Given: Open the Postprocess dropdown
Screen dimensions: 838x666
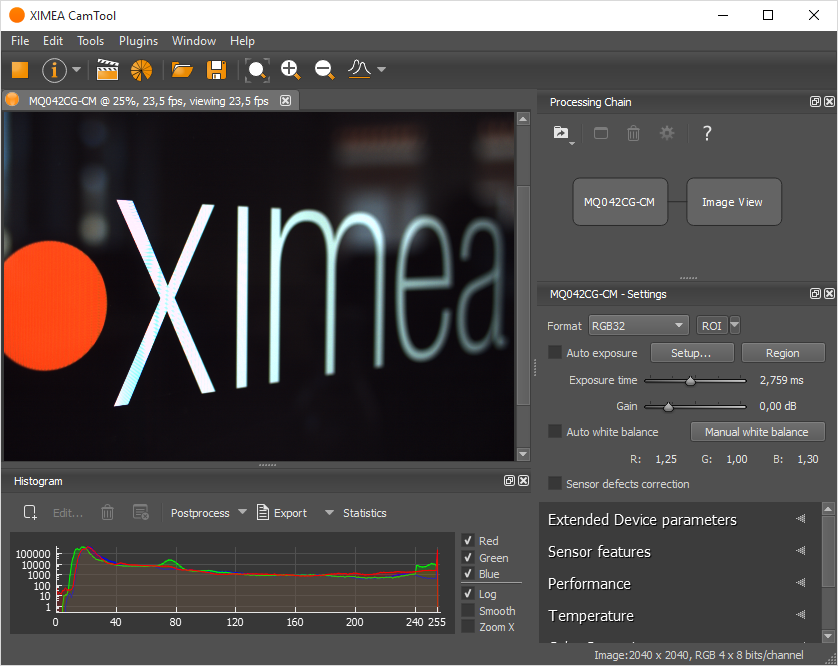Looking at the screenshot, I should (x=208, y=513).
